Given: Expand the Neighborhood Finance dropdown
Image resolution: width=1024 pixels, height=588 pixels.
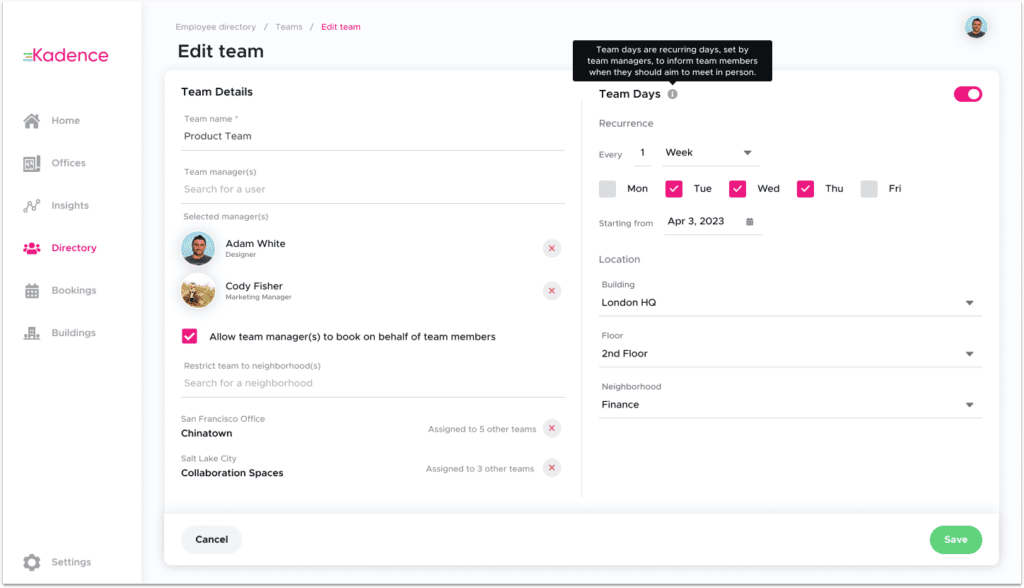Looking at the screenshot, I should click(x=790, y=404).
